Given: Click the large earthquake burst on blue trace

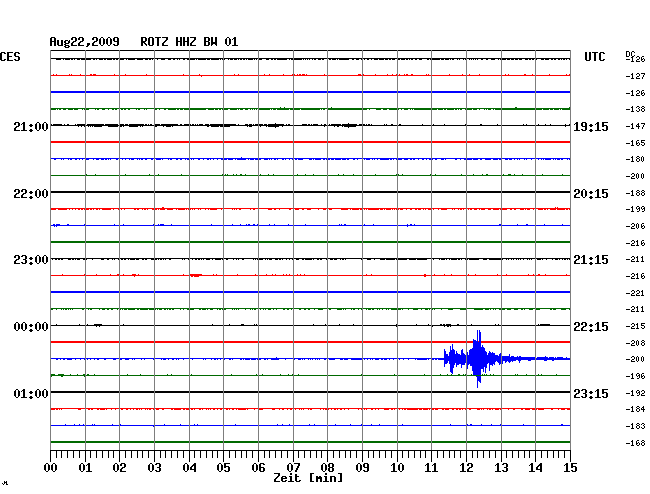Looking at the screenshot, I should point(477,359).
